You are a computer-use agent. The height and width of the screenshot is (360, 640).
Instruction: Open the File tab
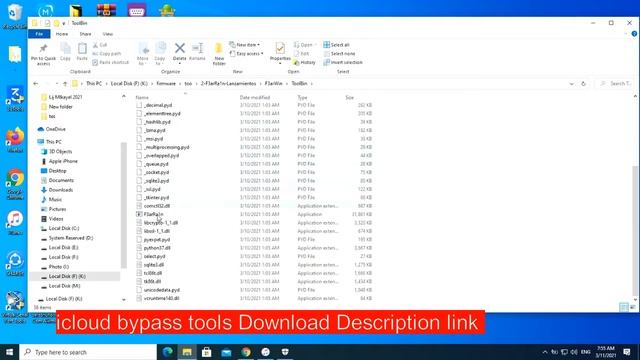[x=39, y=34]
